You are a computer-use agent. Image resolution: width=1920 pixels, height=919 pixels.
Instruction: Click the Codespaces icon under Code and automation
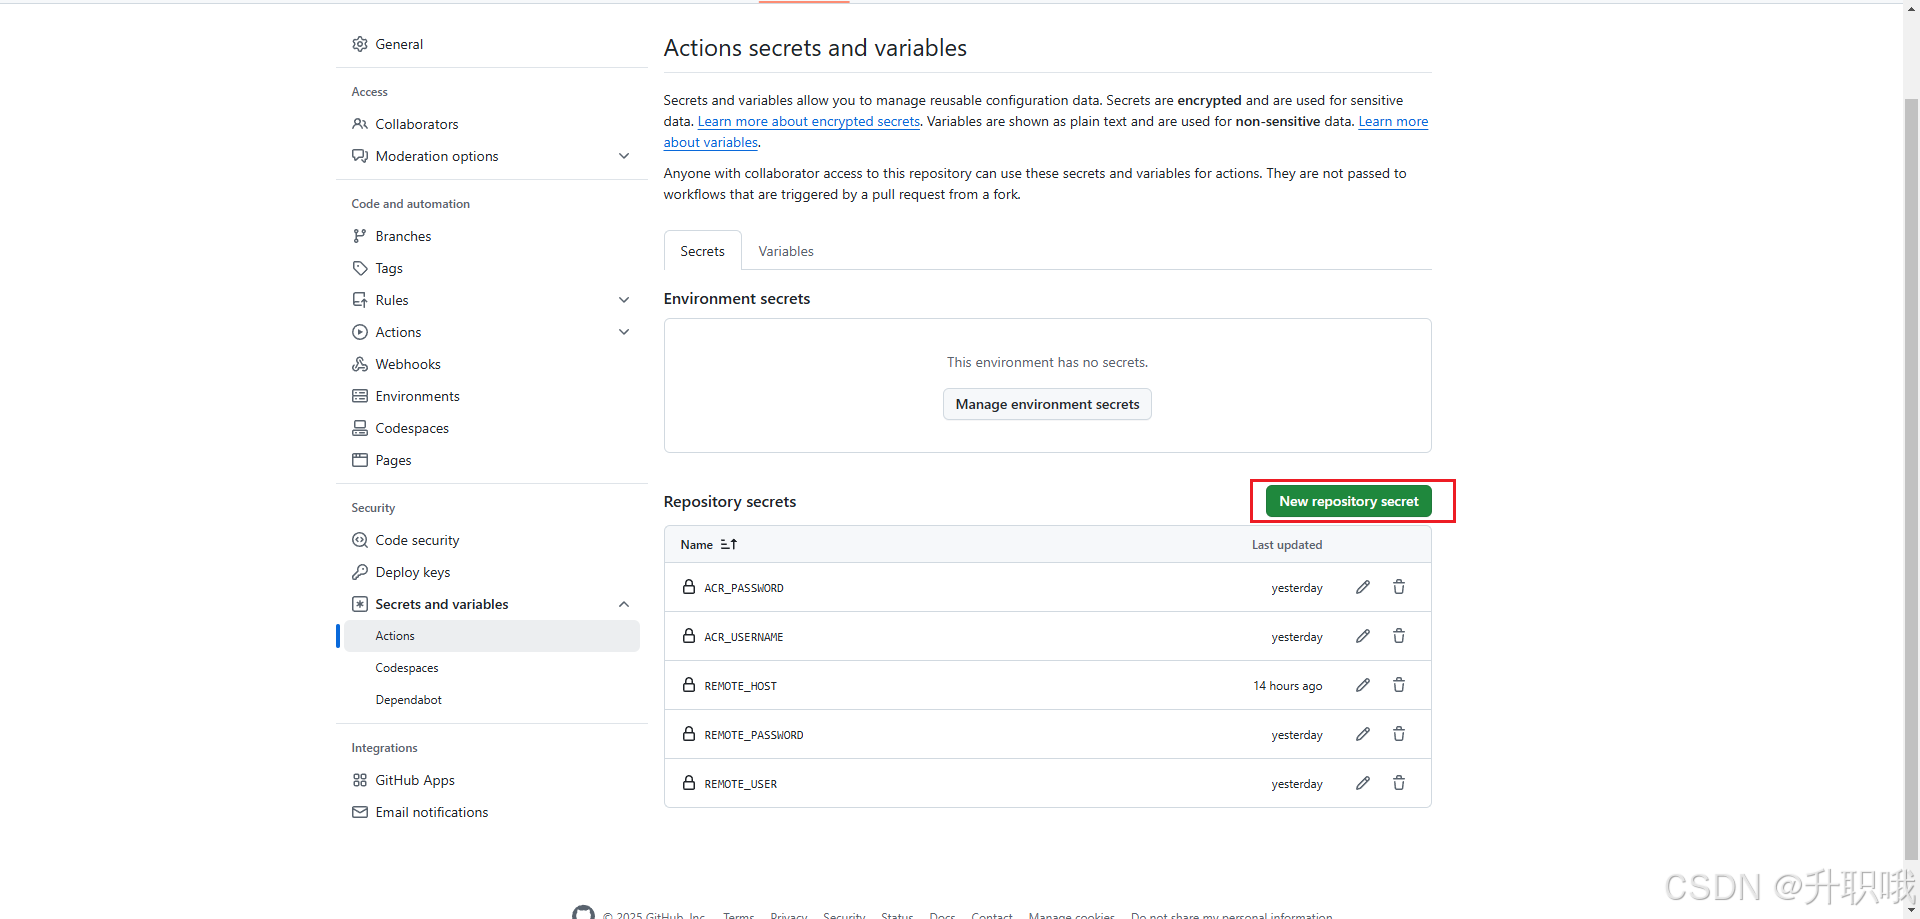[360, 428]
